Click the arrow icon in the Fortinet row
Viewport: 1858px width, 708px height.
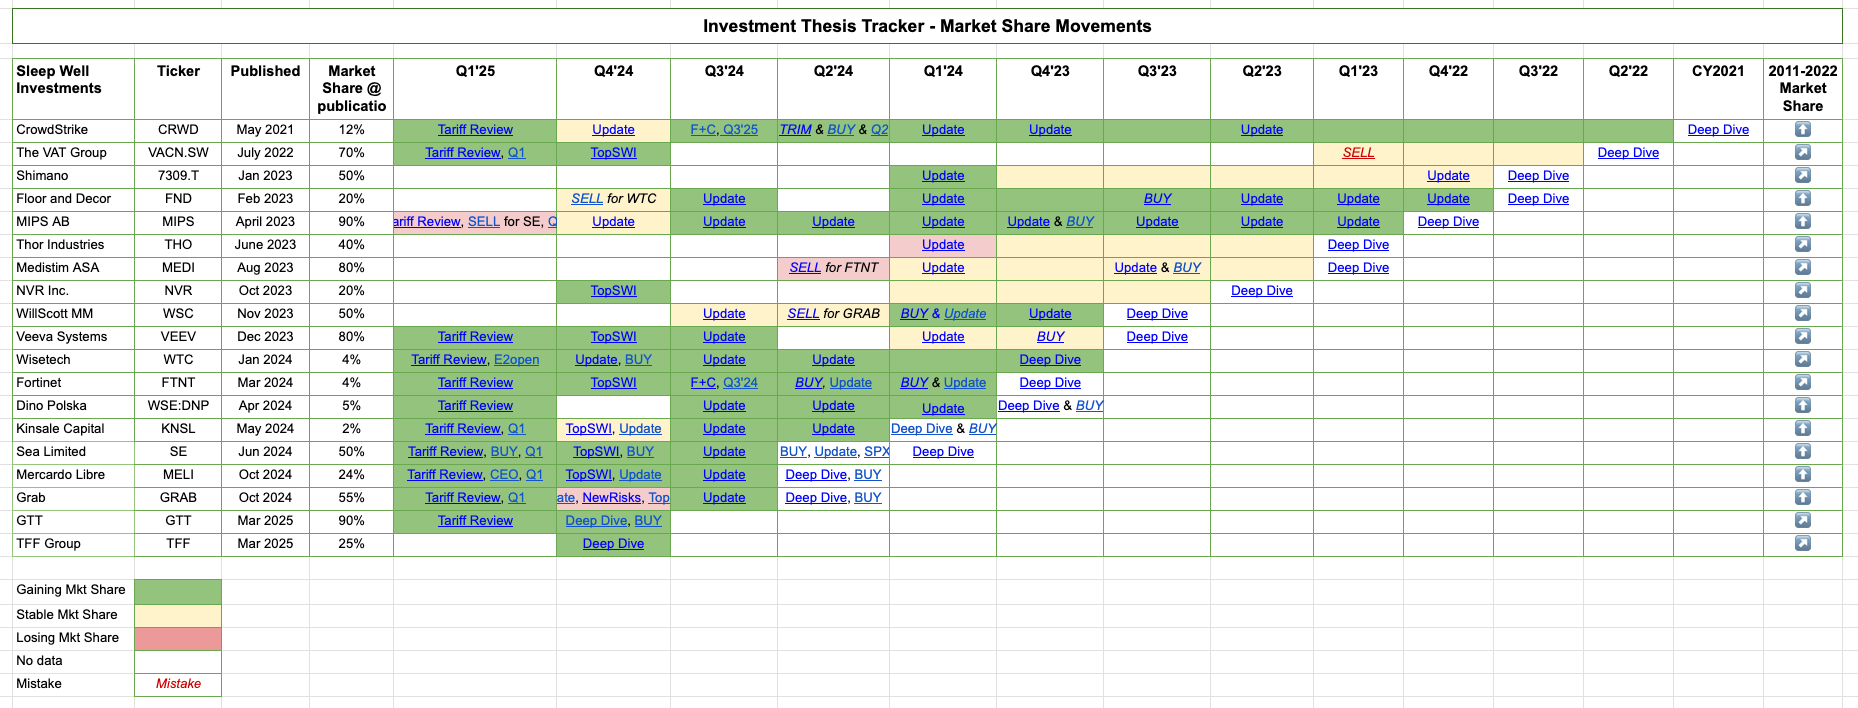click(1802, 382)
